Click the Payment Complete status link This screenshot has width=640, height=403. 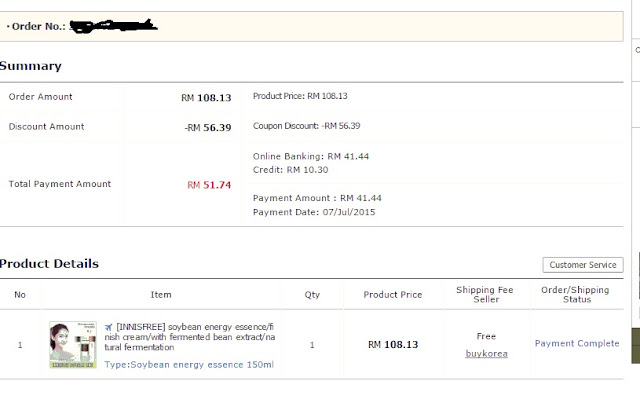[577, 344]
